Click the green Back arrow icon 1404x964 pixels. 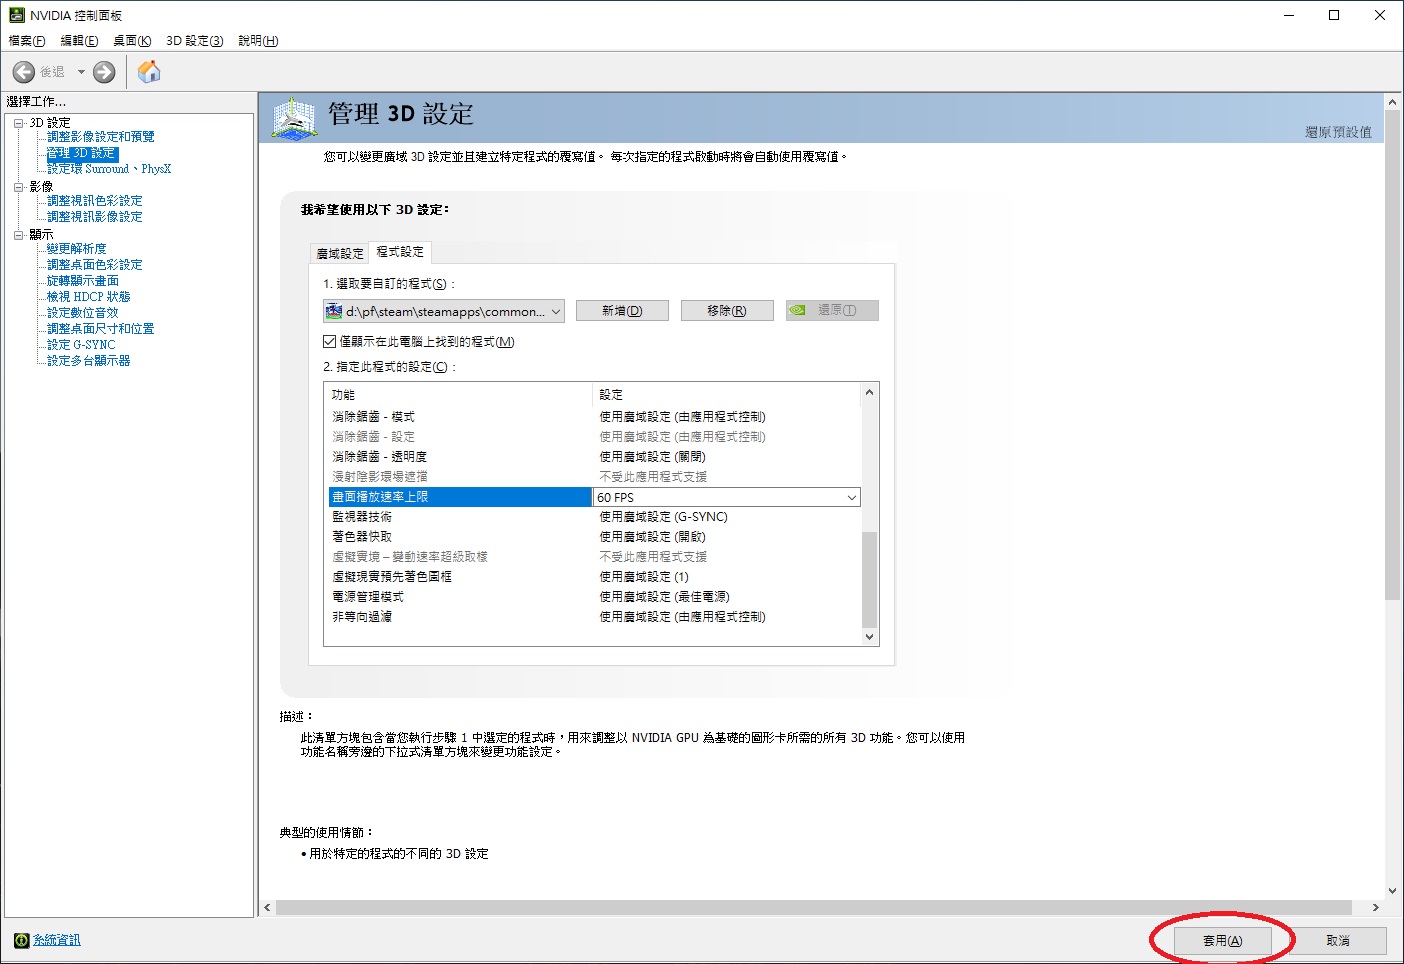point(24,72)
